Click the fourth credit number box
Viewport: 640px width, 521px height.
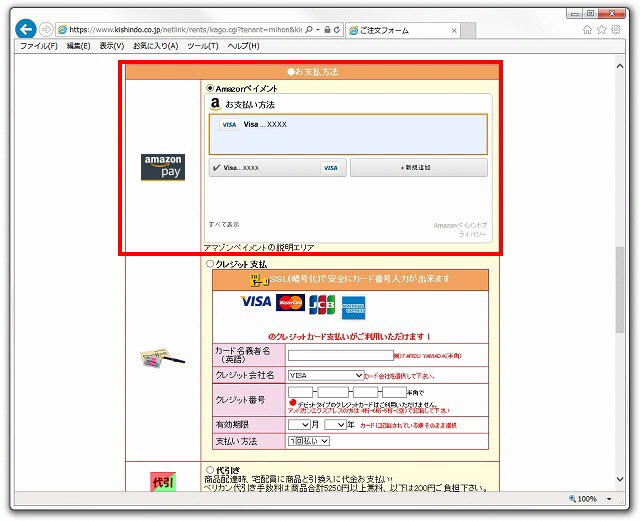pyautogui.click(x=394, y=392)
